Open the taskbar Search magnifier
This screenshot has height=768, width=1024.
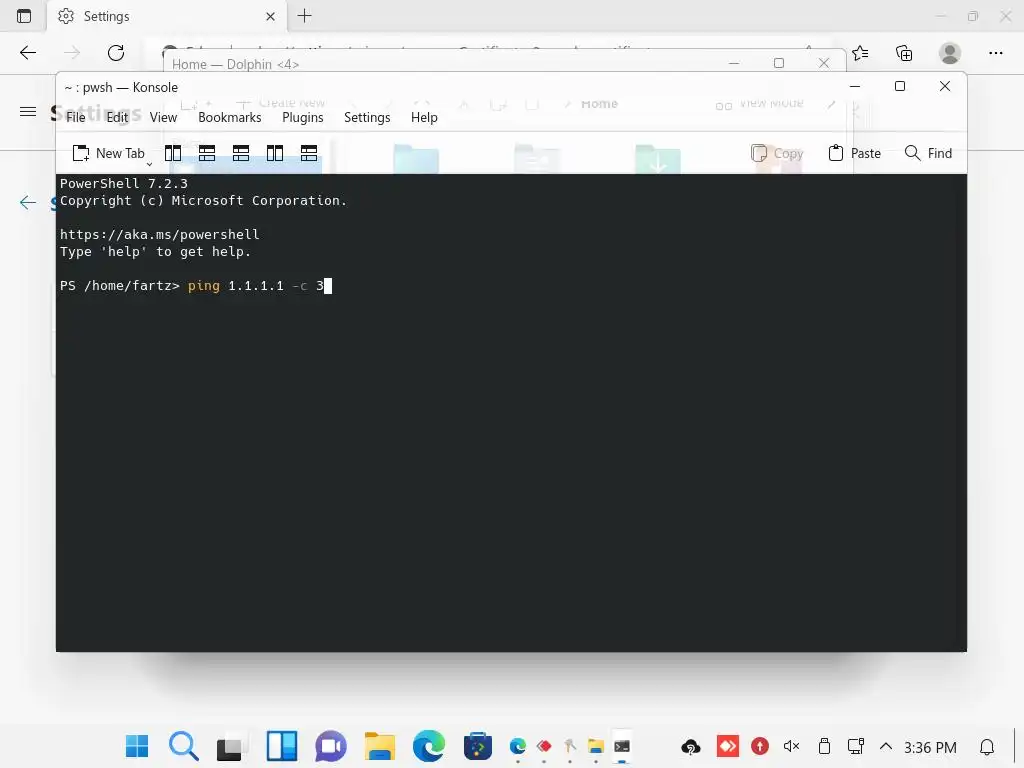pyautogui.click(x=184, y=746)
